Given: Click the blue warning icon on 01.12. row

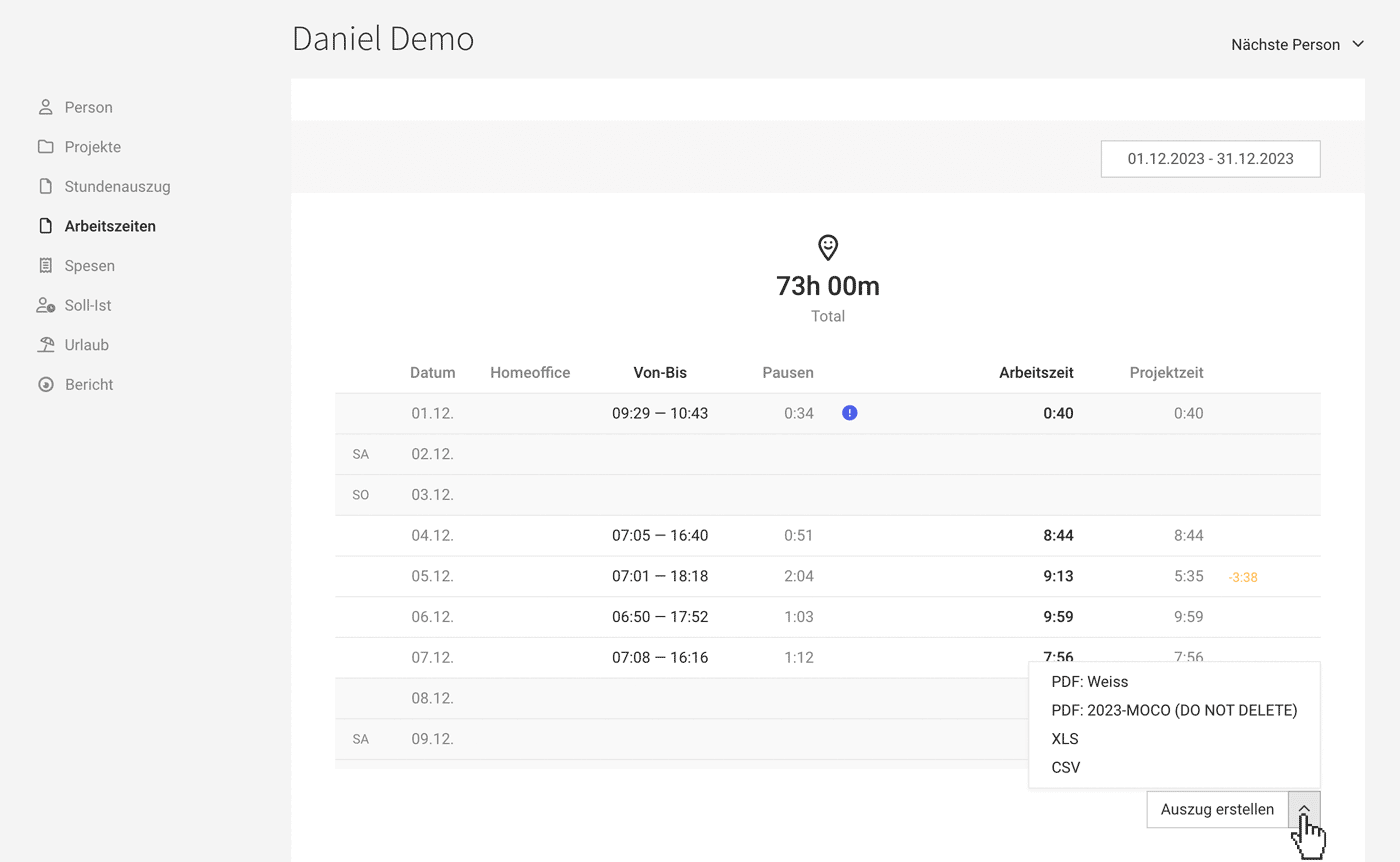Looking at the screenshot, I should click(850, 413).
